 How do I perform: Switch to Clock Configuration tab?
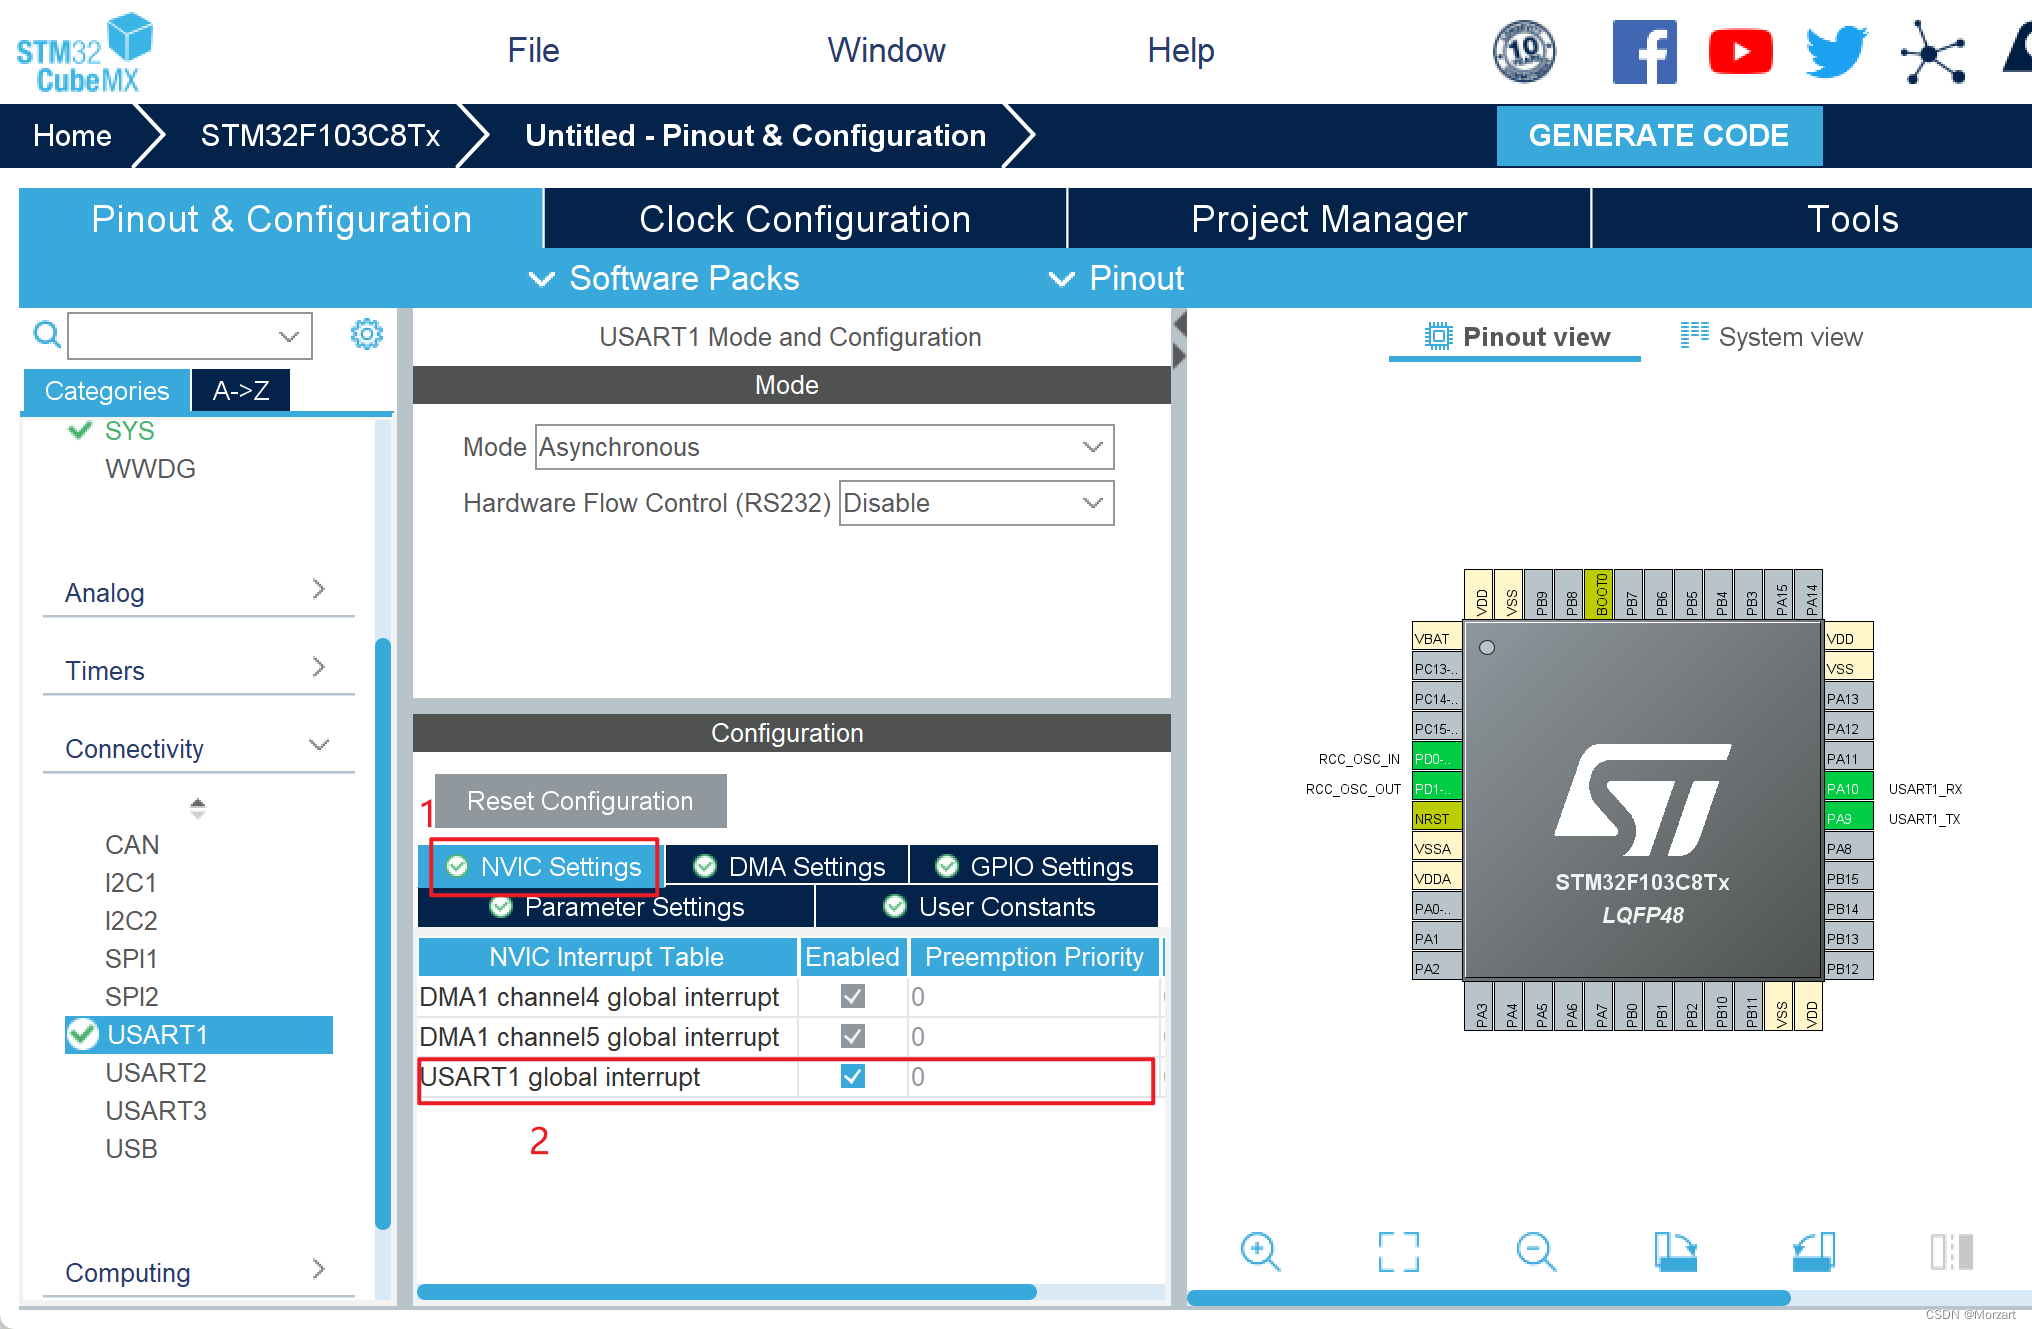coord(805,219)
